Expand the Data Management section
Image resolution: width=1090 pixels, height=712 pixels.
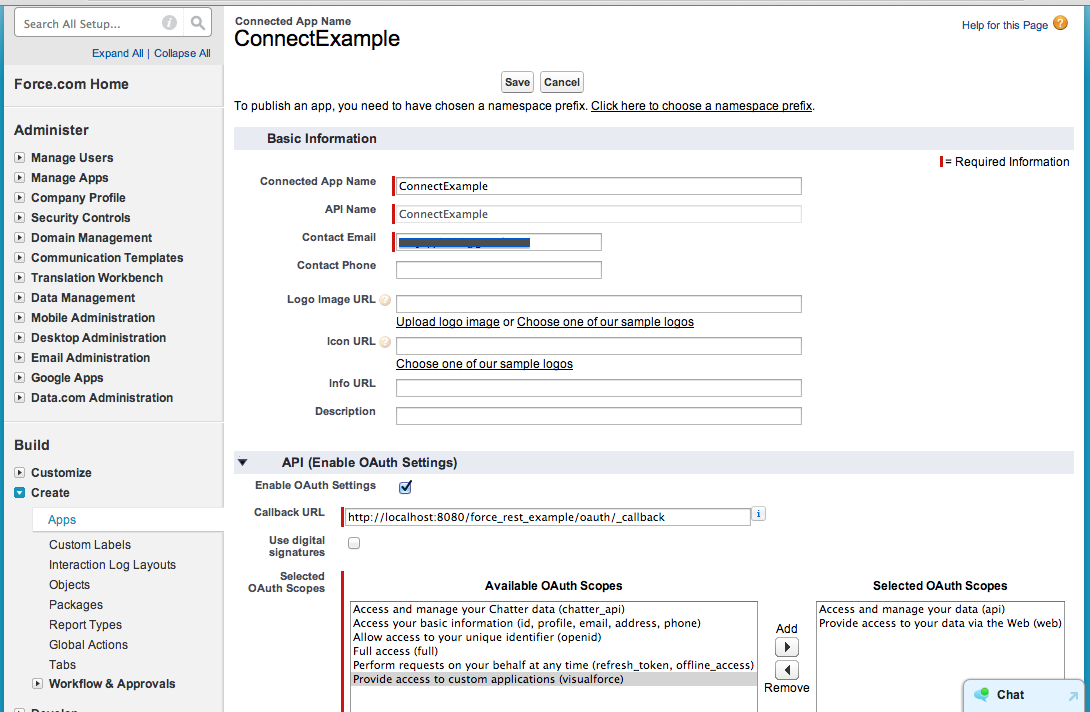tap(19, 298)
